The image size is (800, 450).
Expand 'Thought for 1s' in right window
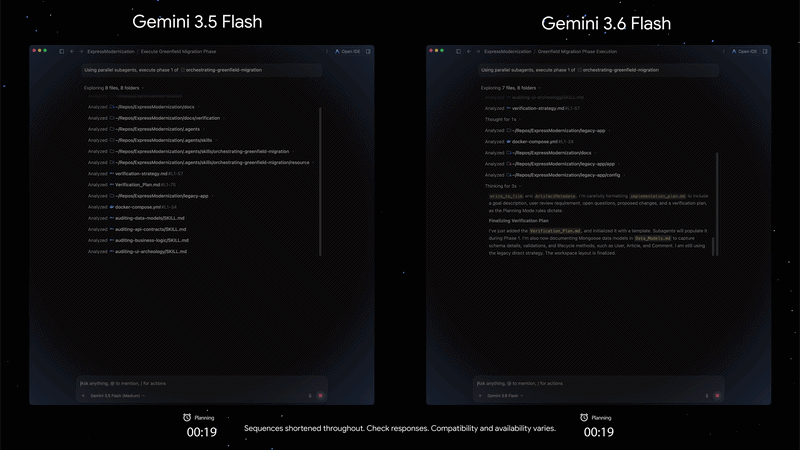(x=502, y=119)
